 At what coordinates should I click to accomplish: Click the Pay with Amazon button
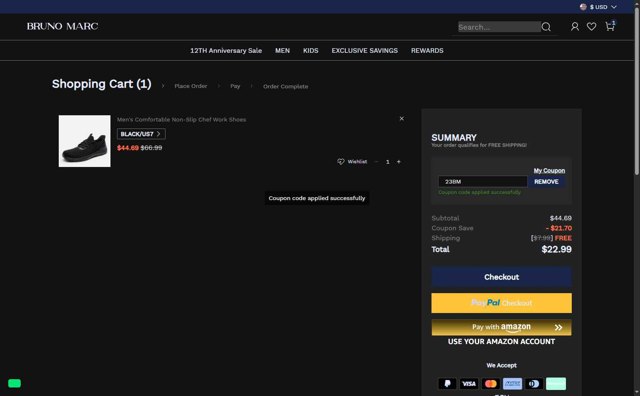point(501,327)
